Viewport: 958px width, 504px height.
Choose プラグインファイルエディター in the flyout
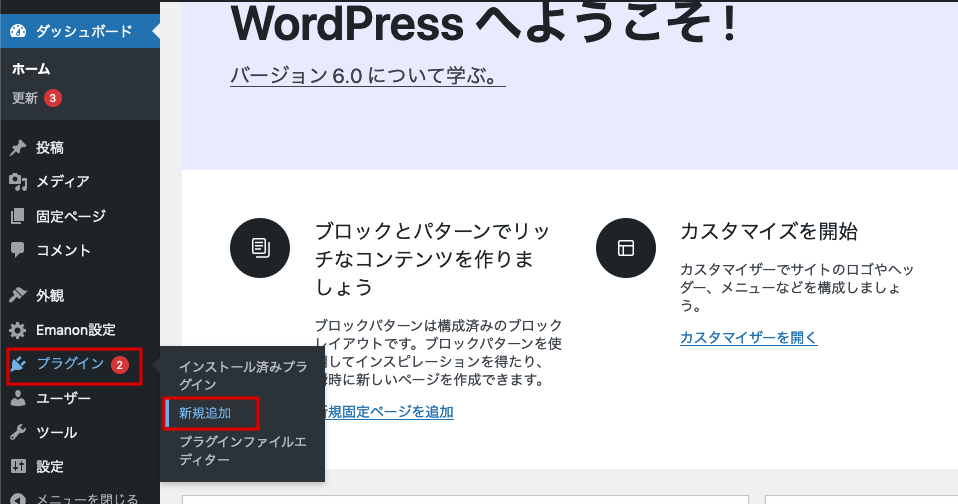click(243, 450)
